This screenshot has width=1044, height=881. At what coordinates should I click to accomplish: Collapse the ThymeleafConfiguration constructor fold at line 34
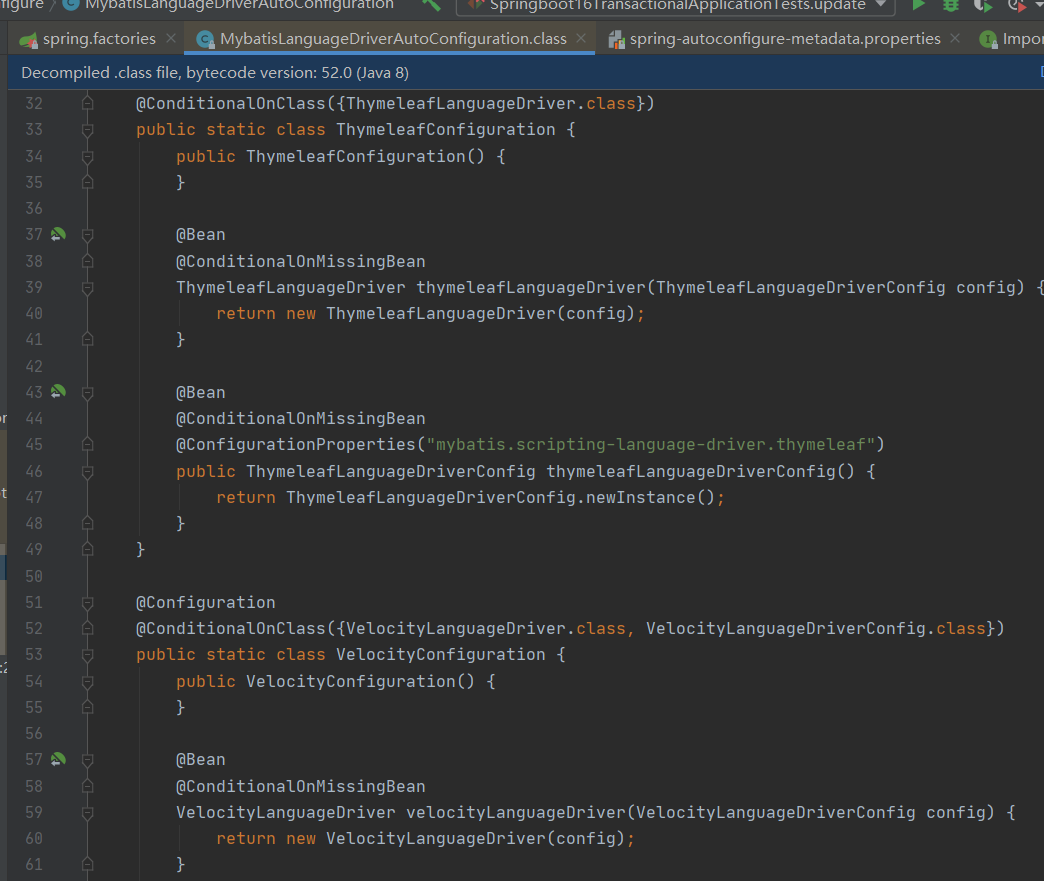point(87,156)
